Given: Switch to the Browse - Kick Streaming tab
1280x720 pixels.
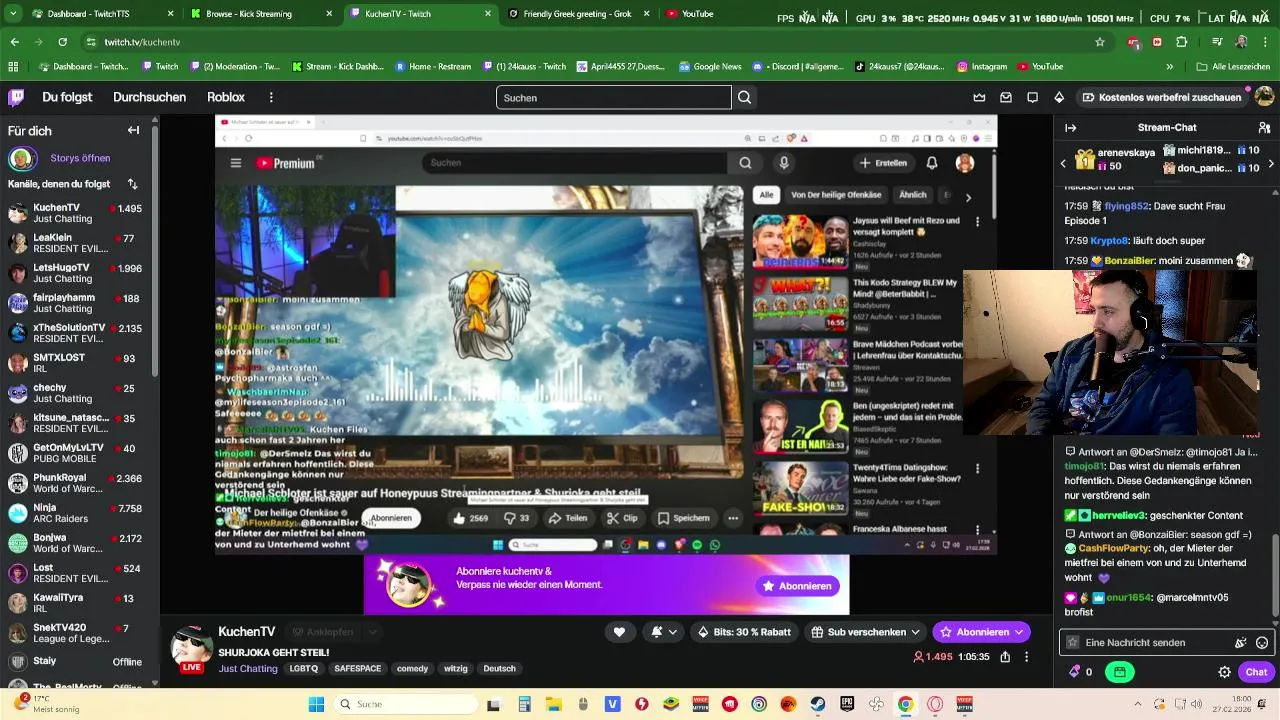Looking at the screenshot, I should click(261, 14).
